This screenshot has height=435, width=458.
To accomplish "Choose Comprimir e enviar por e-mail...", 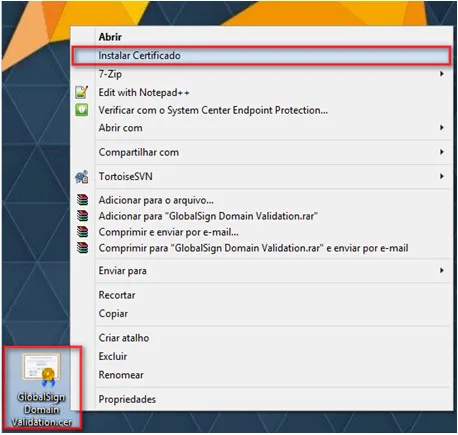I will click(x=262, y=232).
